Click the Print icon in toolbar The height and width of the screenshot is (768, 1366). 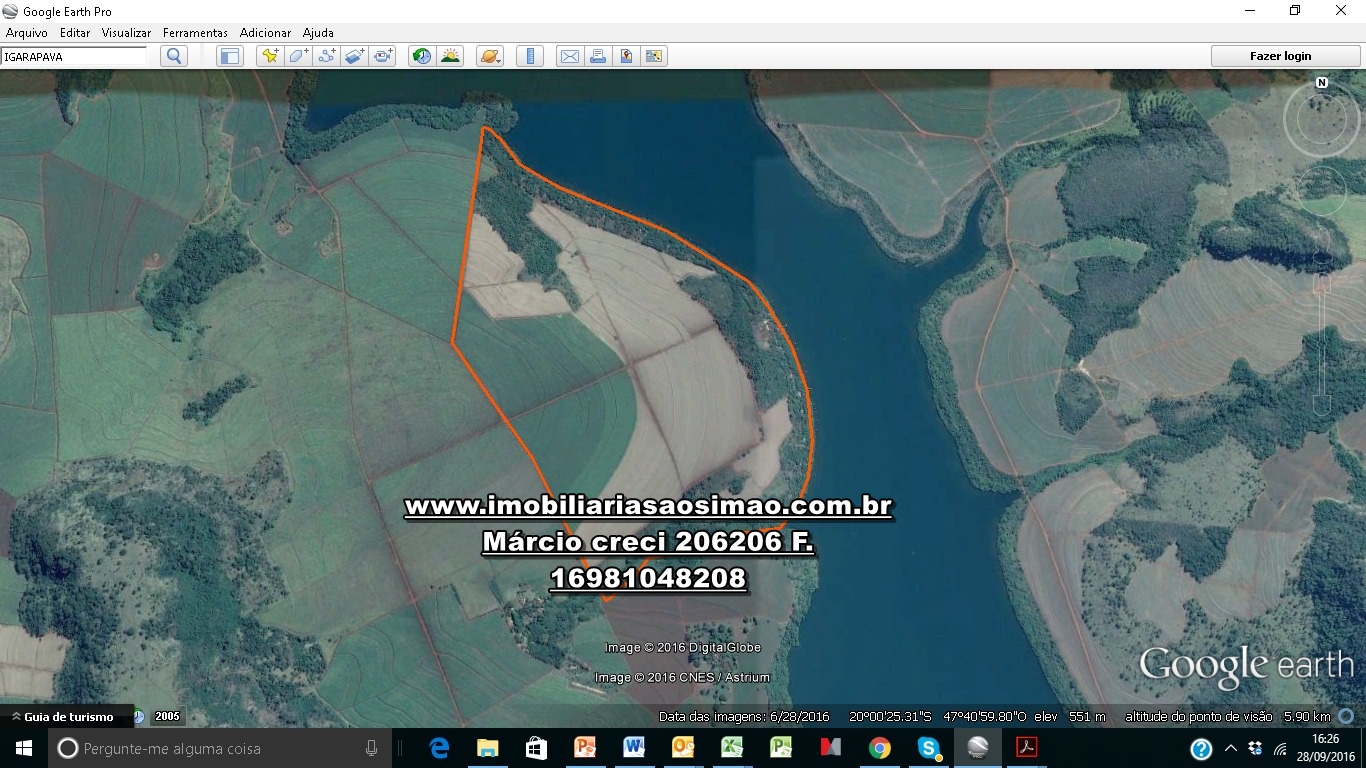click(598, 56)
